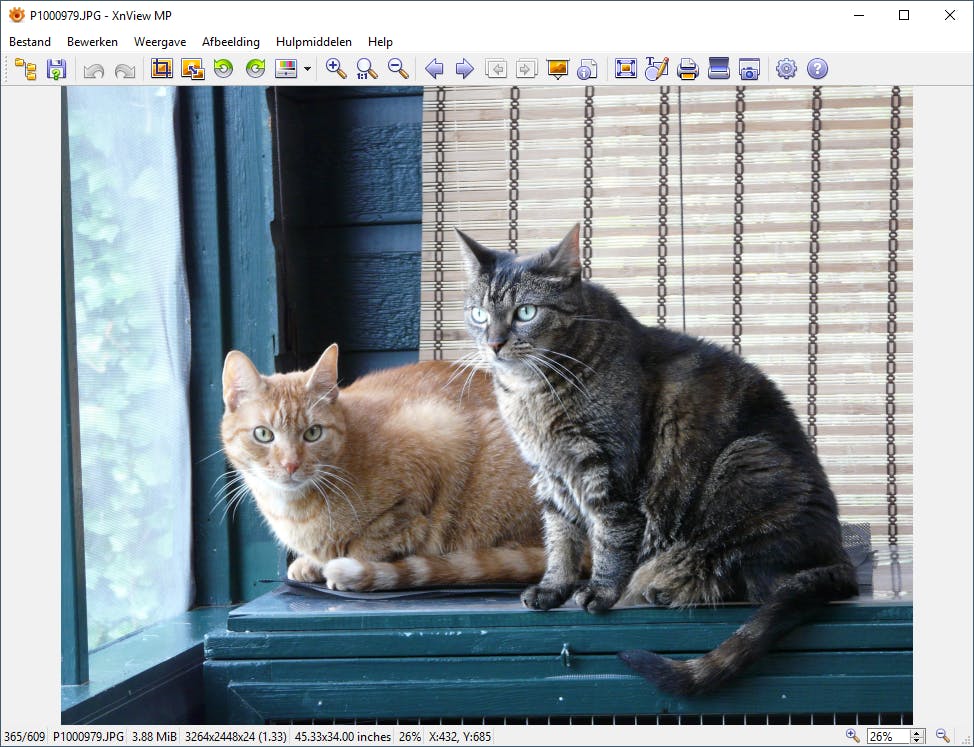This screenshot has height=747, width=974.
Task: Go to the next image arrow
Action: [x=464, y=68]
